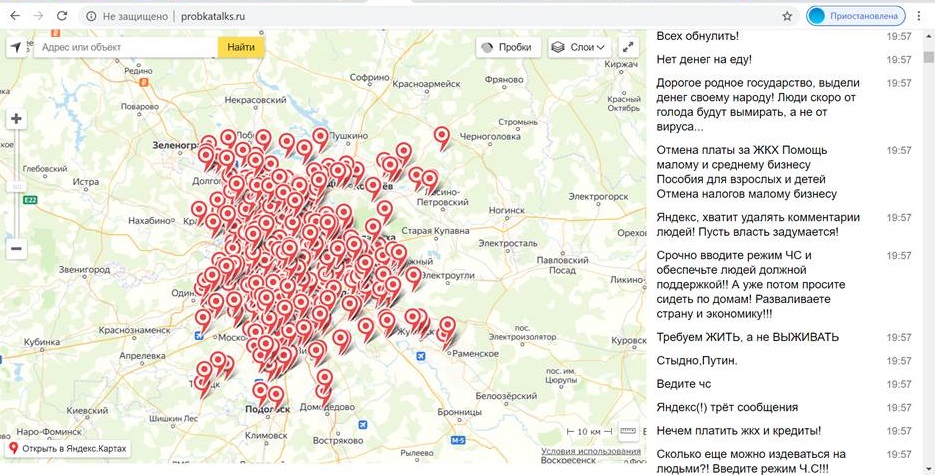Select the comment 'Стыдно,Путин.'
Image resolution: width=935 pixels, height=475 pixels.
pos(697,360)
